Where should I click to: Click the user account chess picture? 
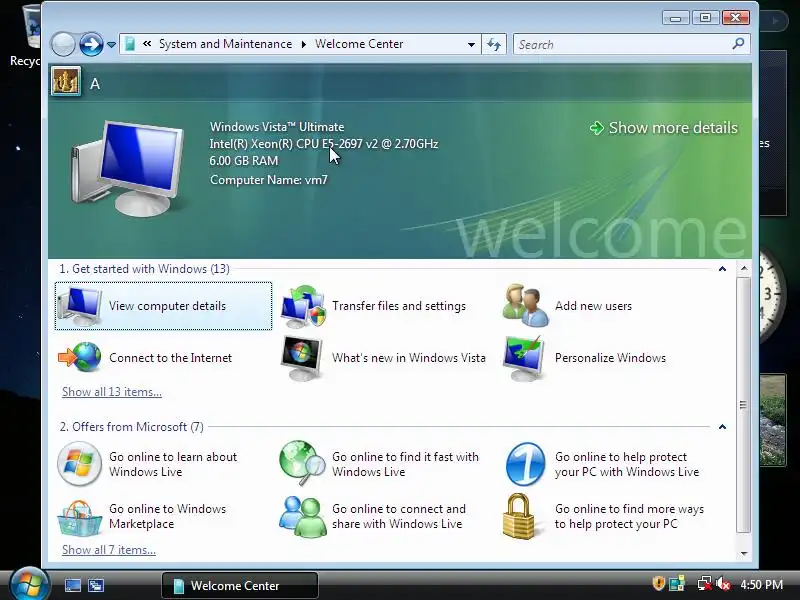click(66, 81)
